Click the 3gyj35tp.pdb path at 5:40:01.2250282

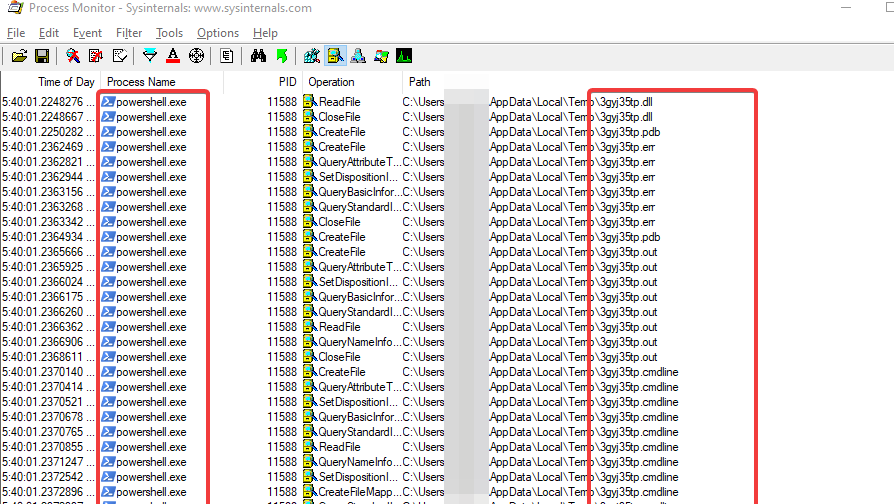tap(630, 132)
